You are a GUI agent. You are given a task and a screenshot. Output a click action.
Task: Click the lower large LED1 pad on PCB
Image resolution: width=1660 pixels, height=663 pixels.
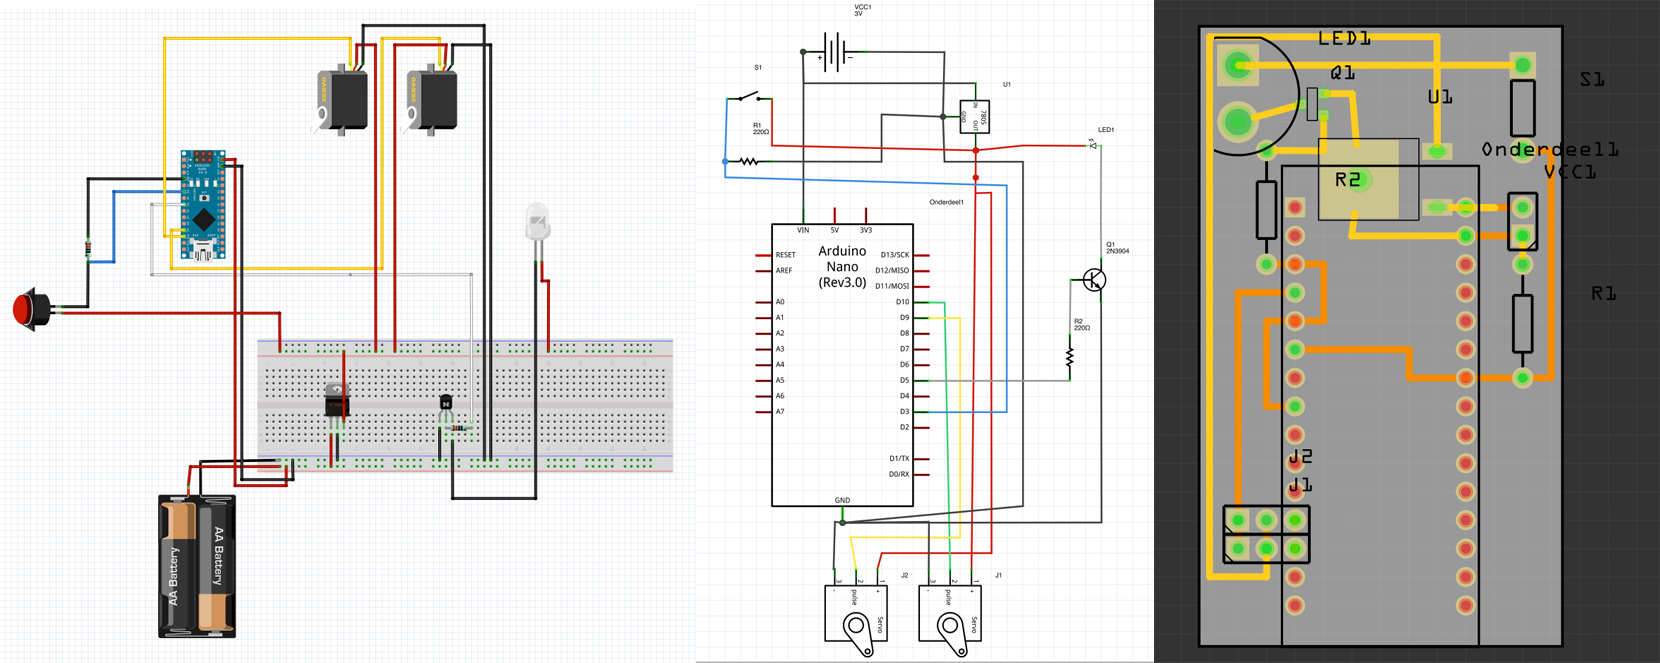1238,122
